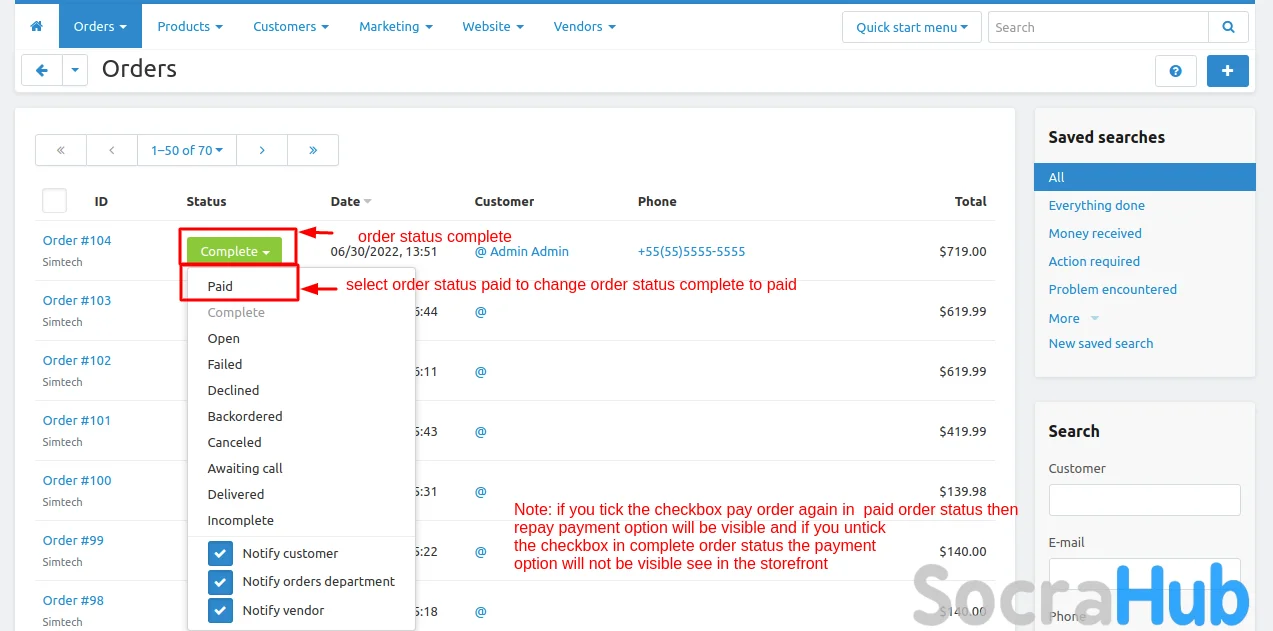Go to next page arrow icon
The height and width of the screenshot is (631, 1273).
(262, 150)
